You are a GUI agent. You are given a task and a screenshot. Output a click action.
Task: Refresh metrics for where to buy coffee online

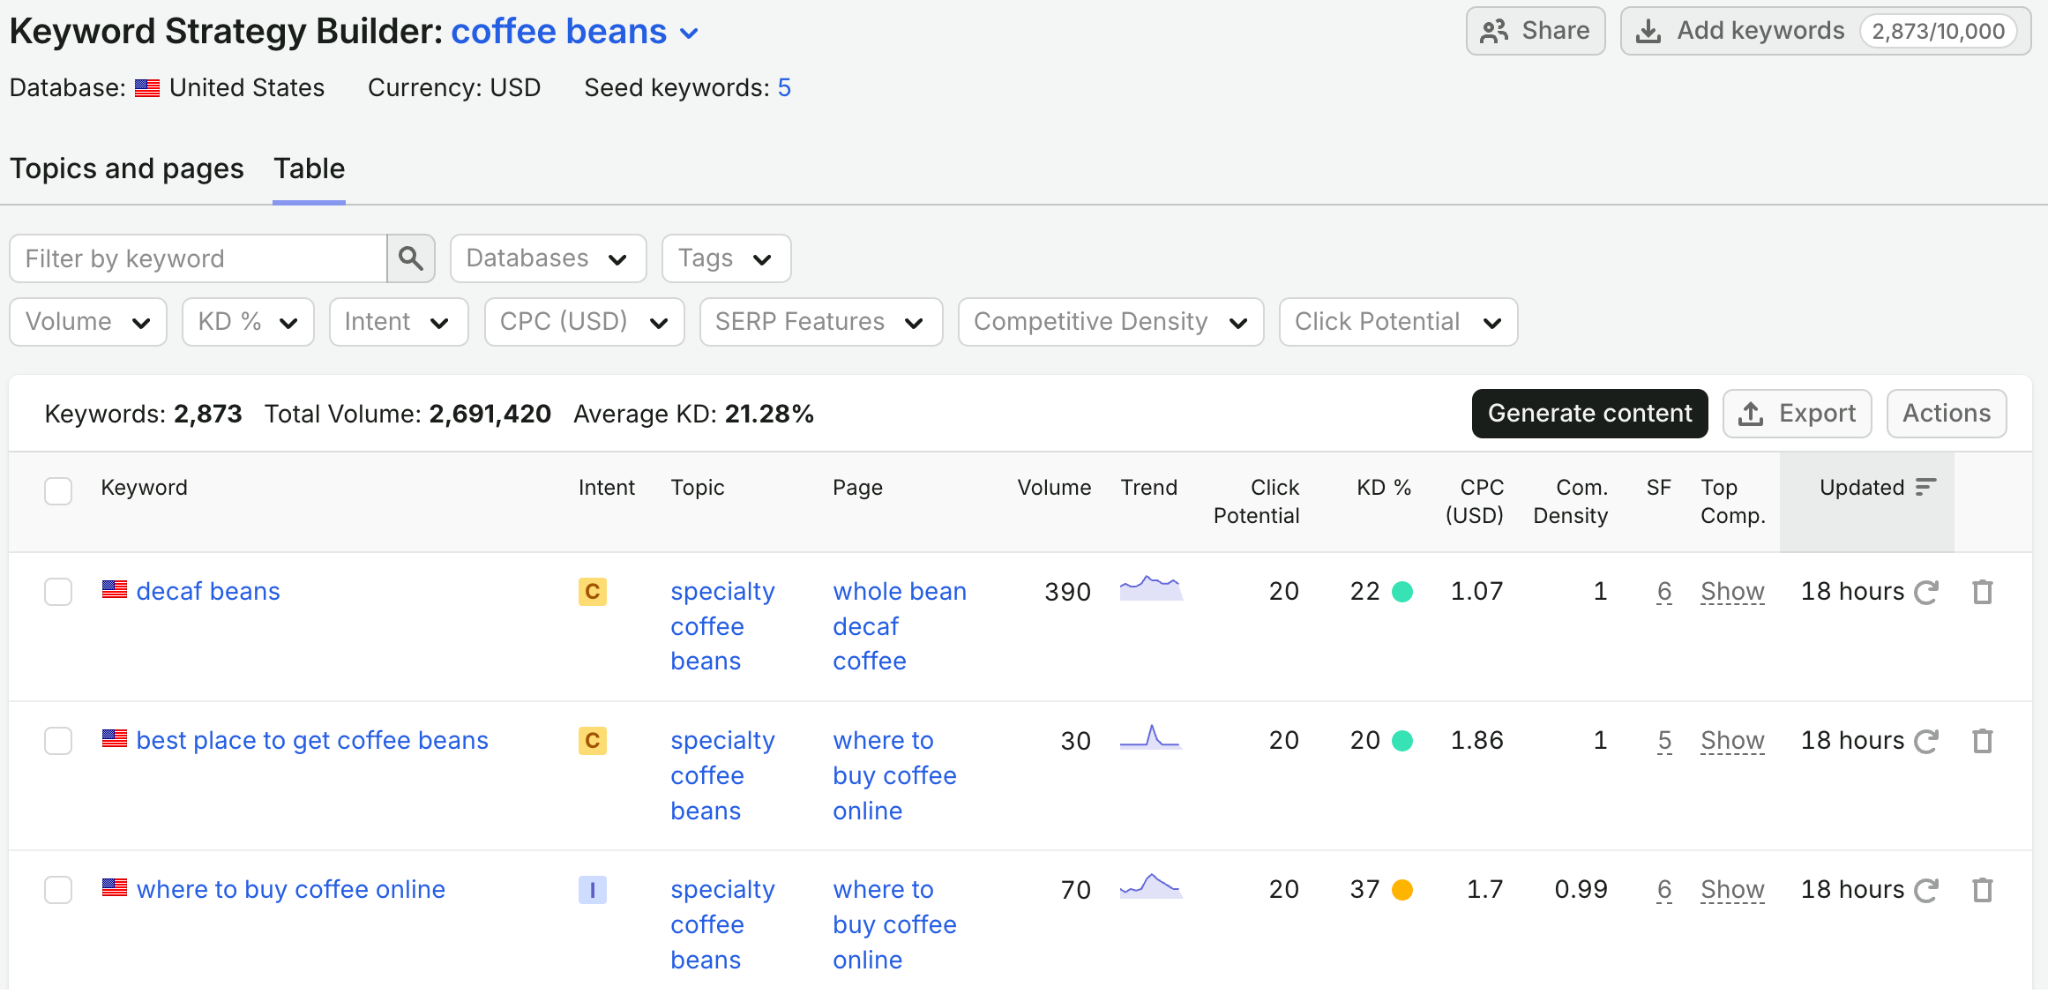click(1926, 890)
